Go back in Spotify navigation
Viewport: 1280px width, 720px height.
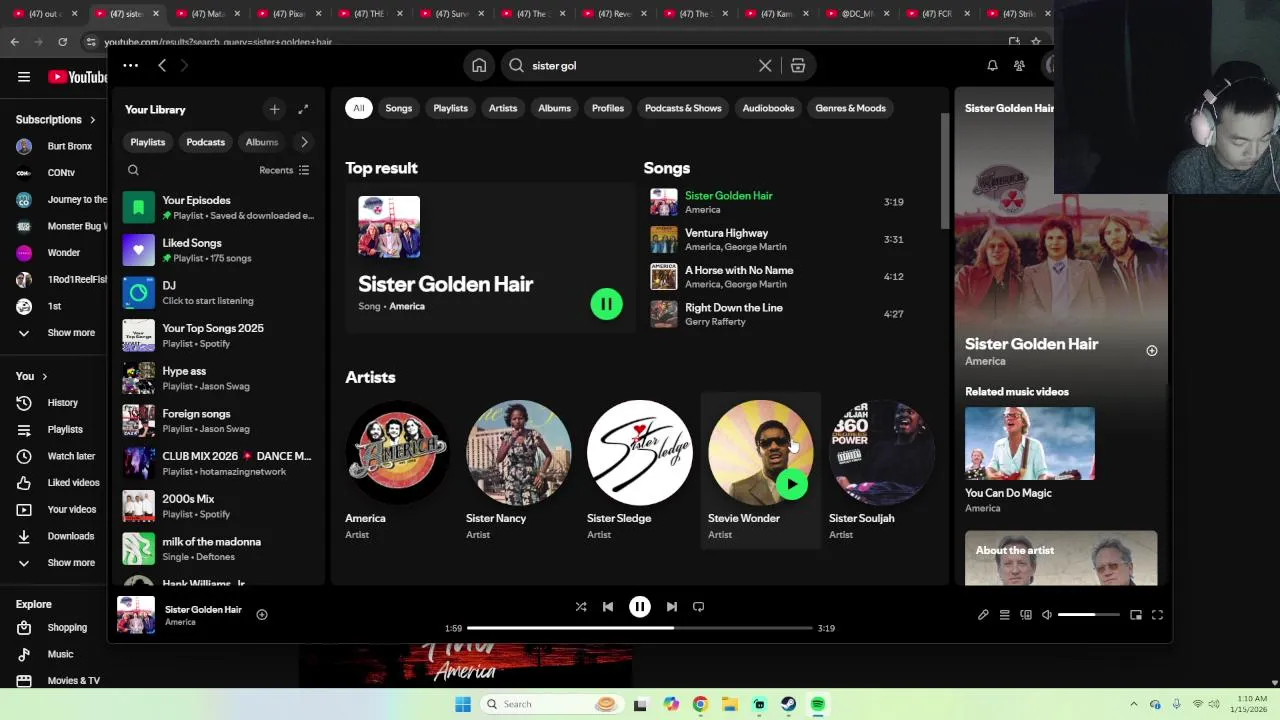coord(162,65)
